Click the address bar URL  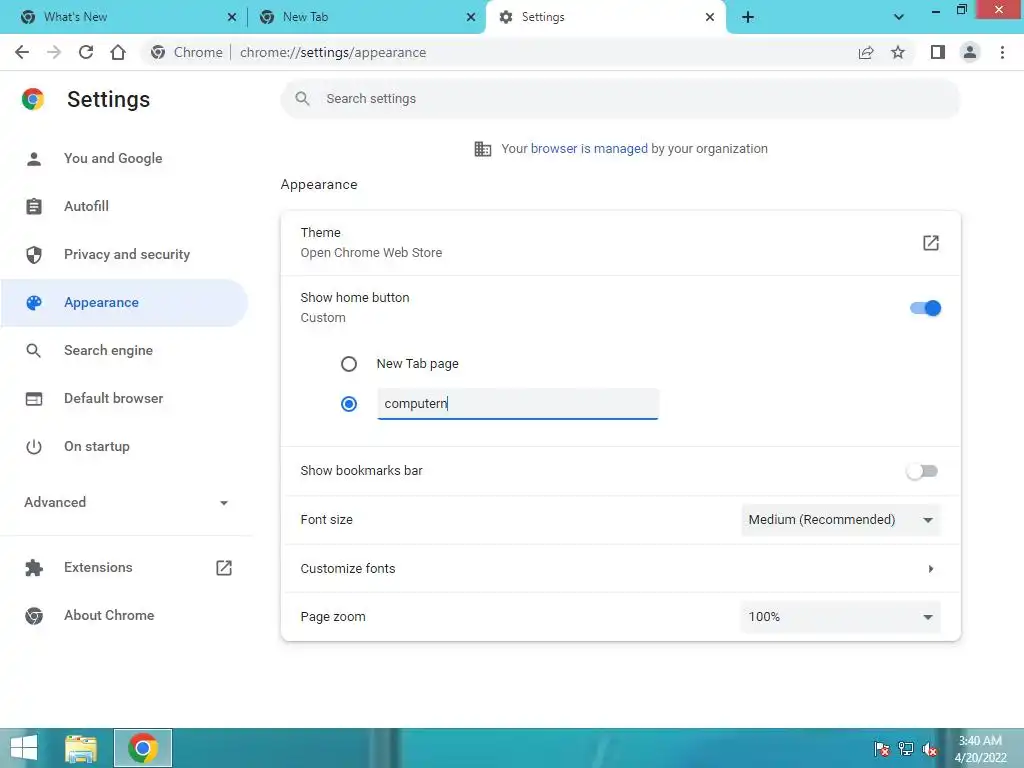333,52
